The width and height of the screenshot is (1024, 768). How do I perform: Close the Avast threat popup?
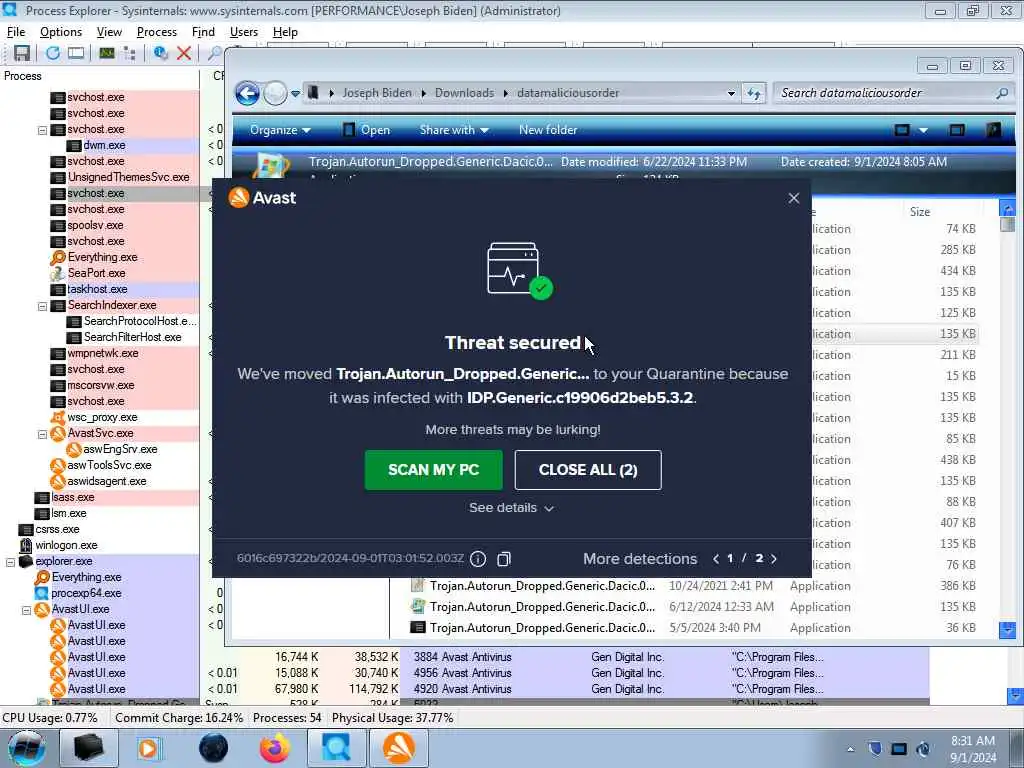tap(793, 198)
